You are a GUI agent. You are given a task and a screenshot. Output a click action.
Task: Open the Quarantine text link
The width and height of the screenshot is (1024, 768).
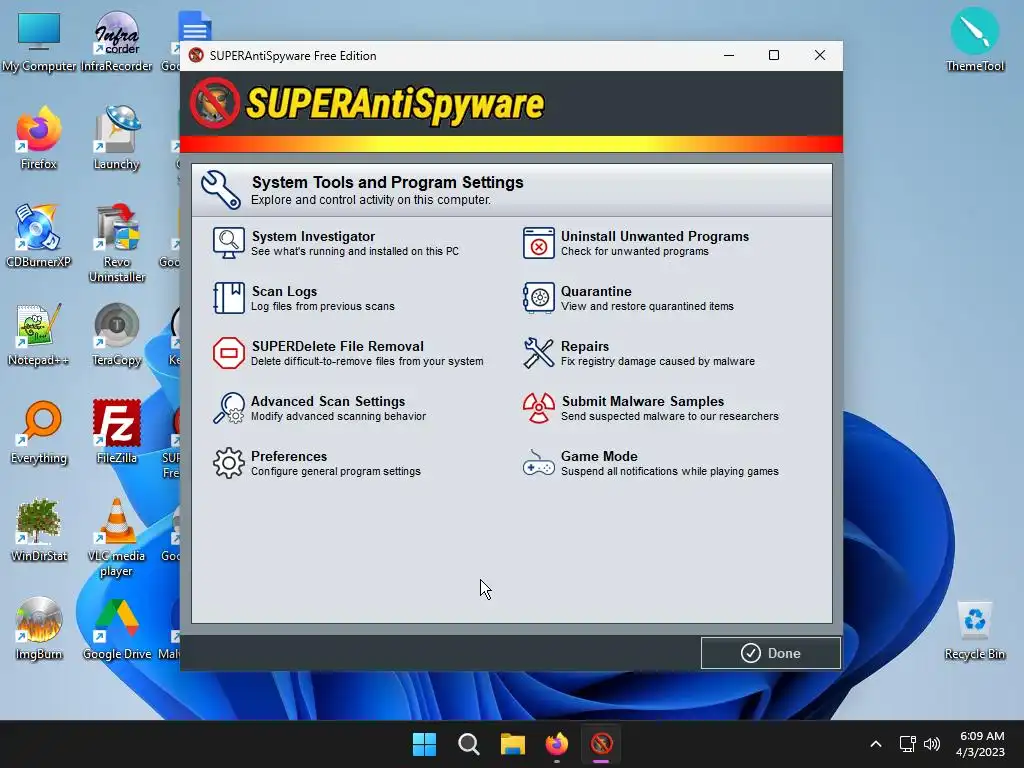(x=596, y=291)
